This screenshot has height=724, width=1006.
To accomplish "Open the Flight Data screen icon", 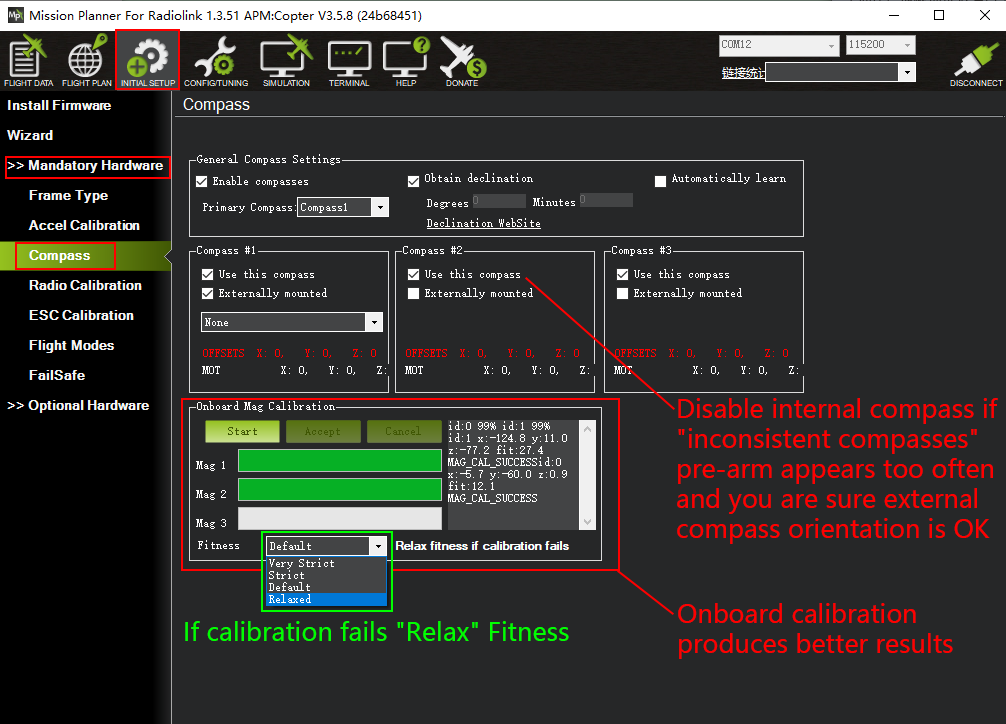I will coord(29,60).
